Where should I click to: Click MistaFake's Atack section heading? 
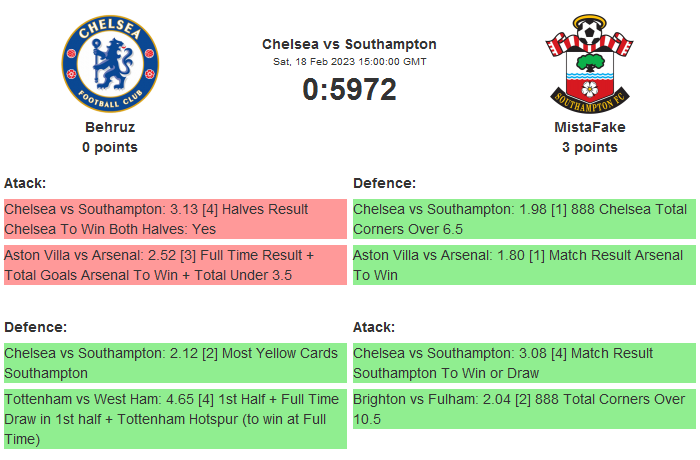coord(374,327)
